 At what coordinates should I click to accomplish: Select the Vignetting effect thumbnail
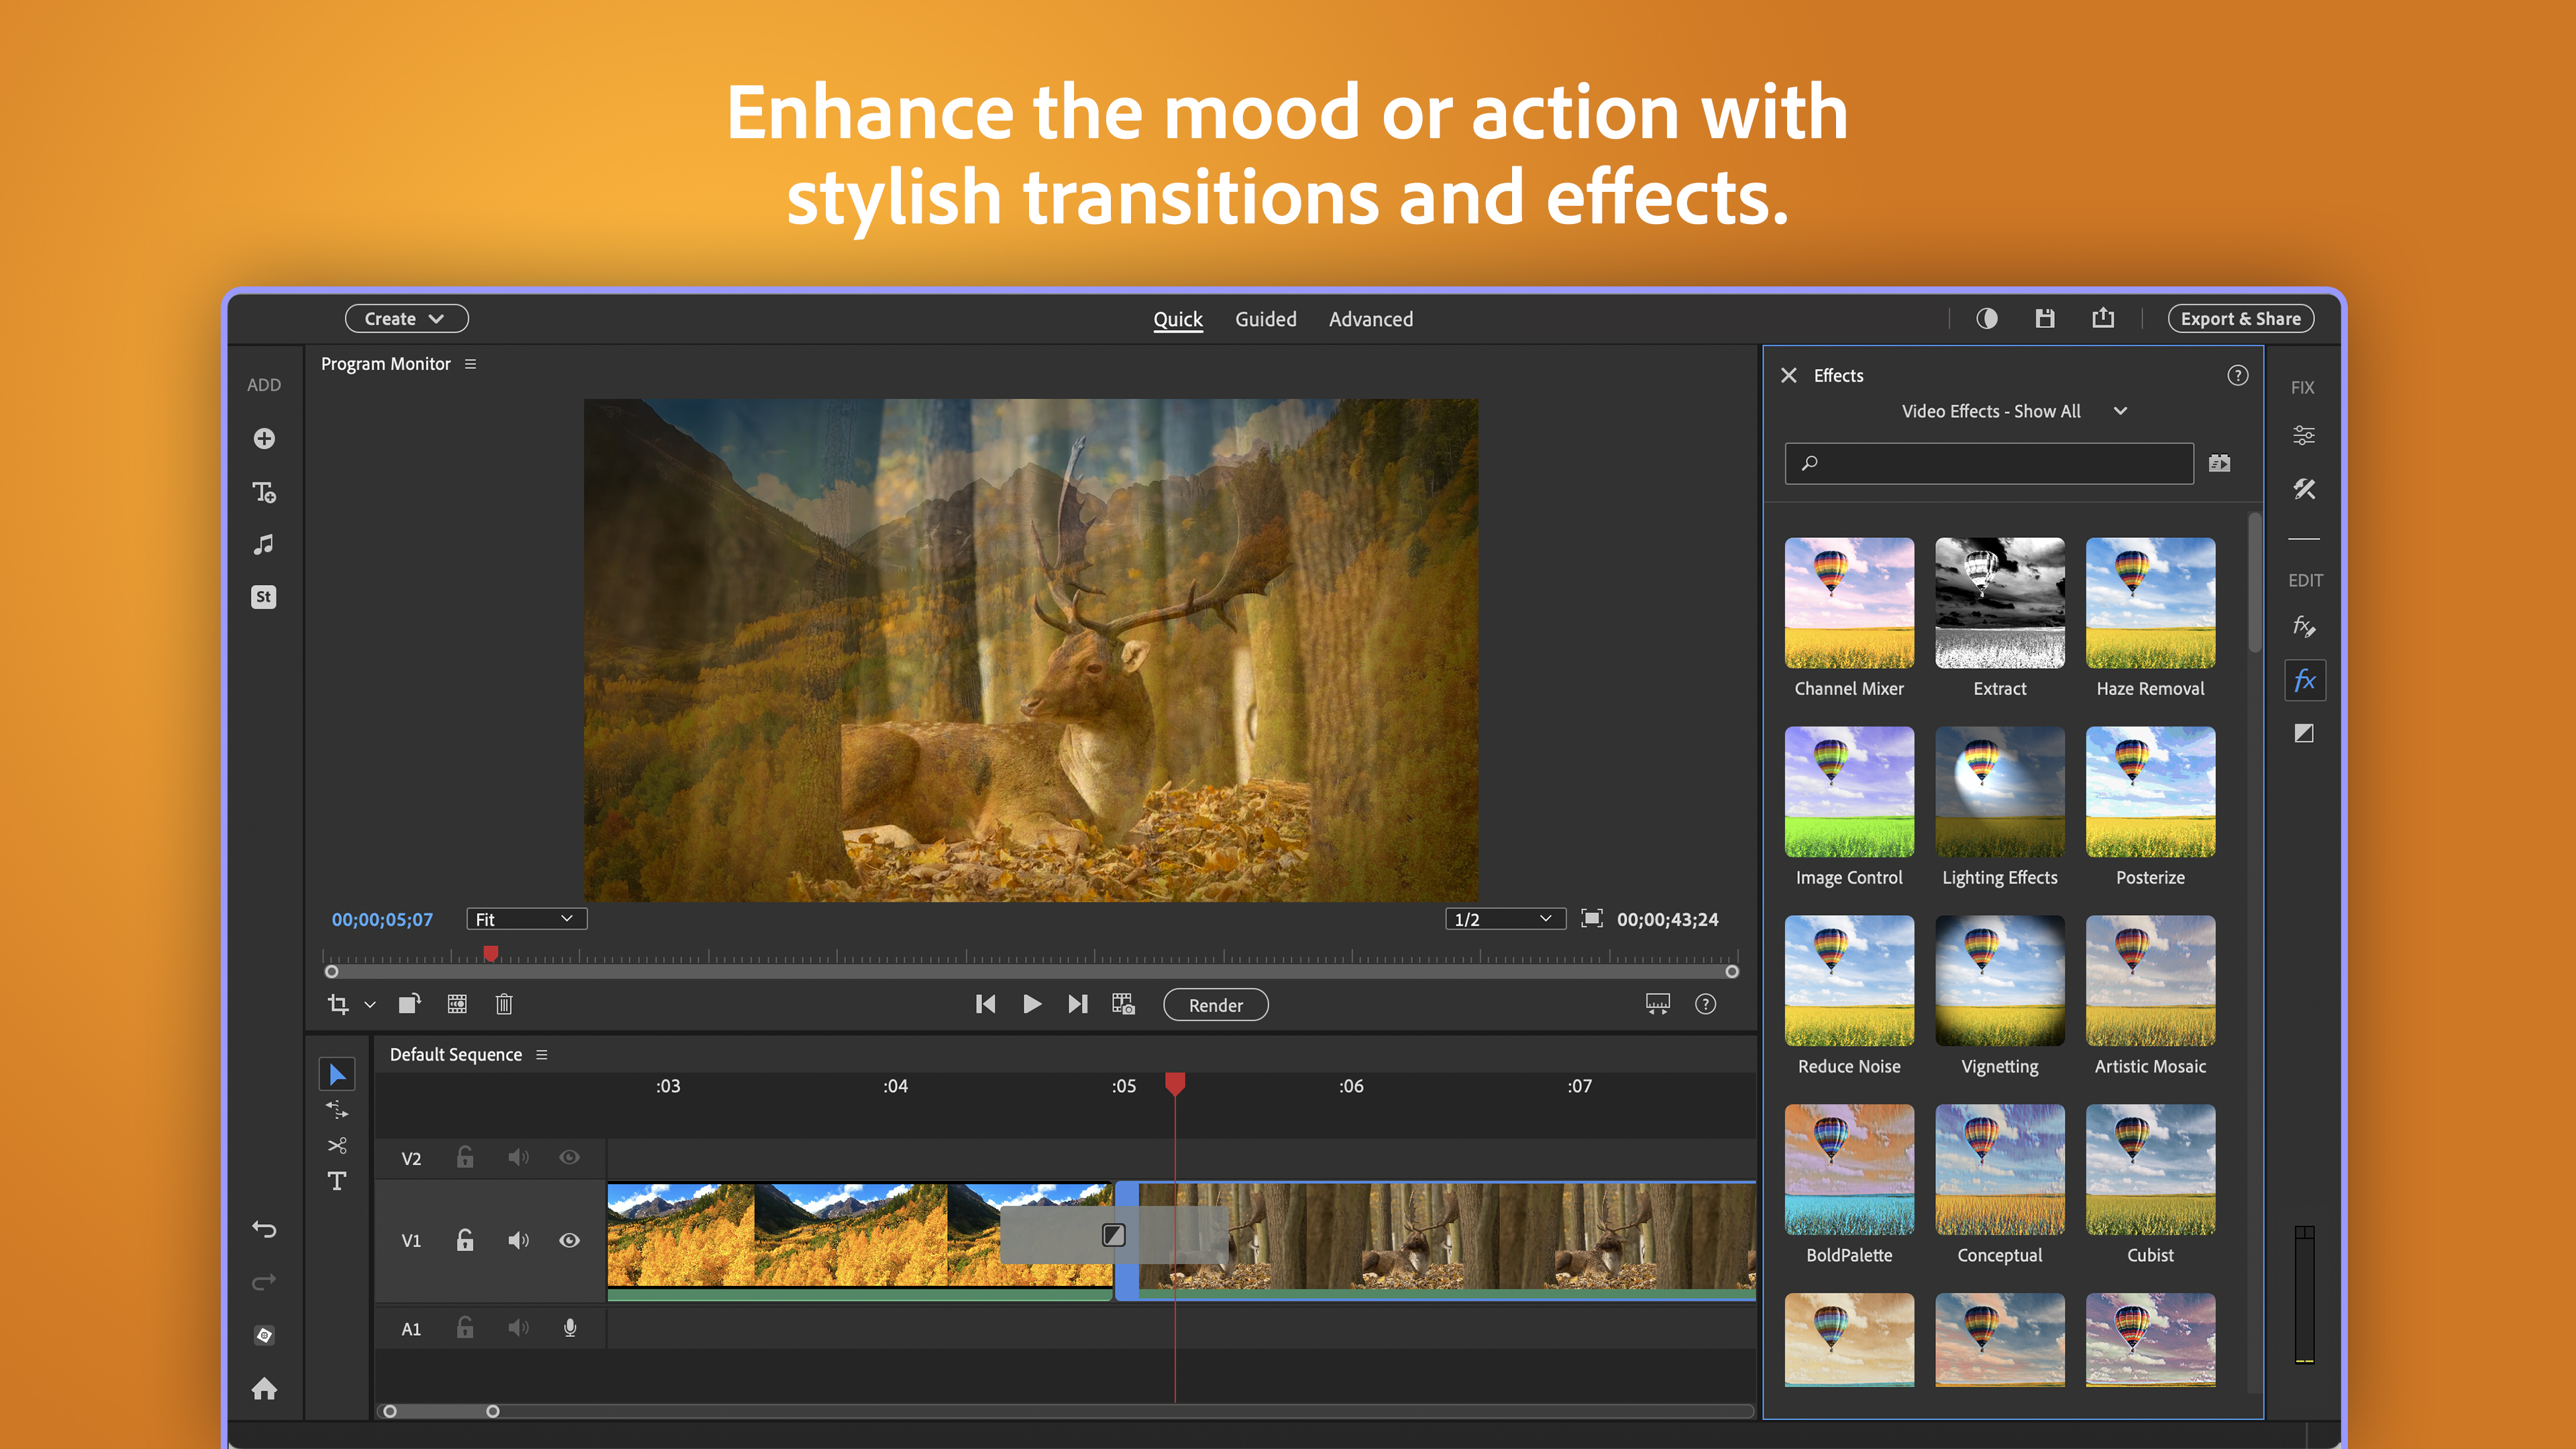[1999, 980]
